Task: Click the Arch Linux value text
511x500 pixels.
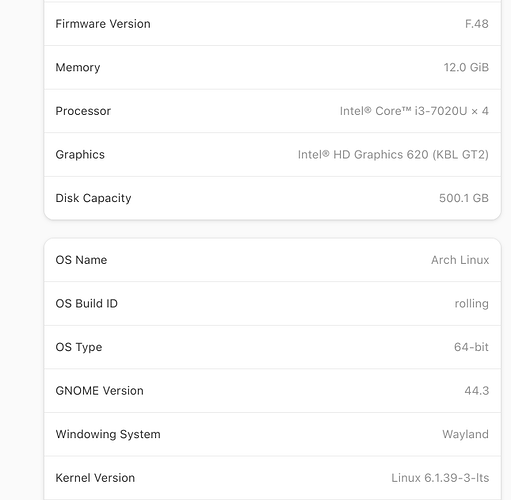Action: click(x=460, y=260)
